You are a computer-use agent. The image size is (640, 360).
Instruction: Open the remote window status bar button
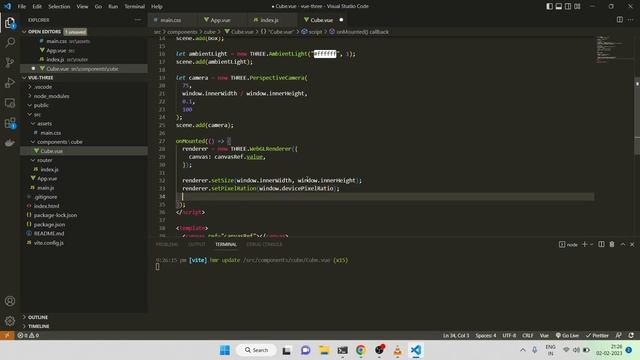[7, 335]
